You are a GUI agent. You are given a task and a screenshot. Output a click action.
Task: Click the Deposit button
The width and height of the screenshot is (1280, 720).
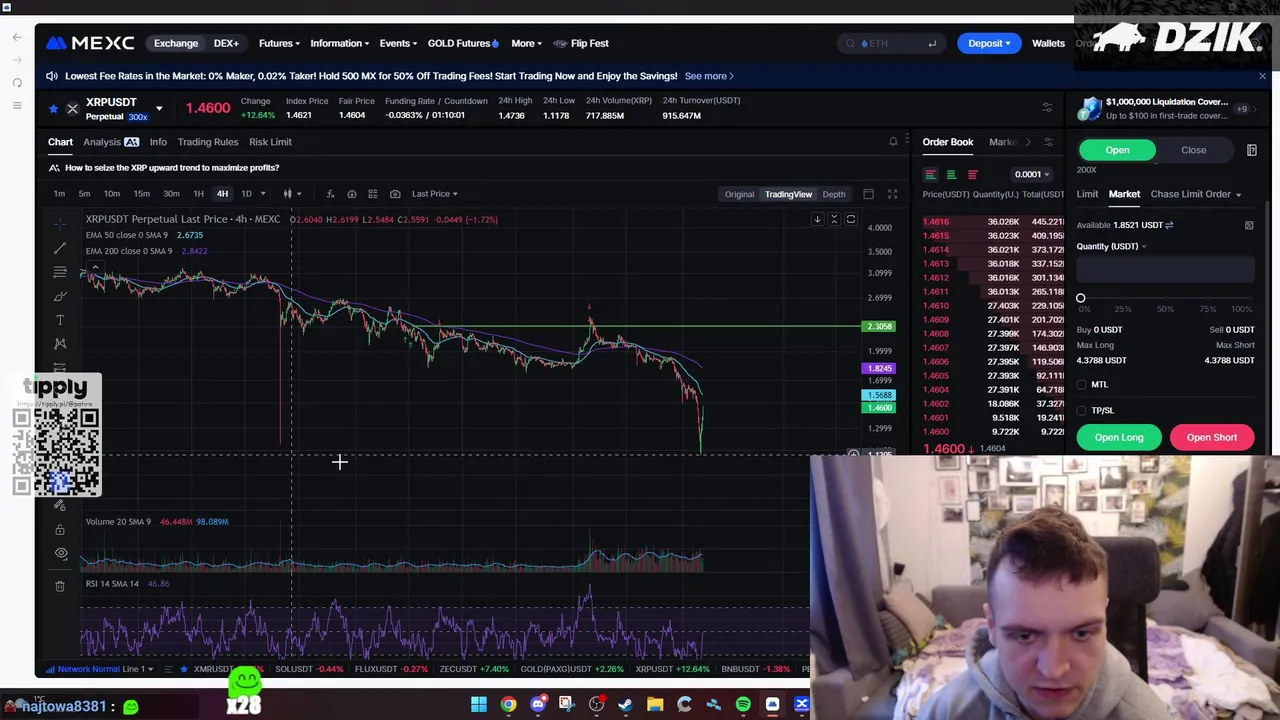point(989,43)
